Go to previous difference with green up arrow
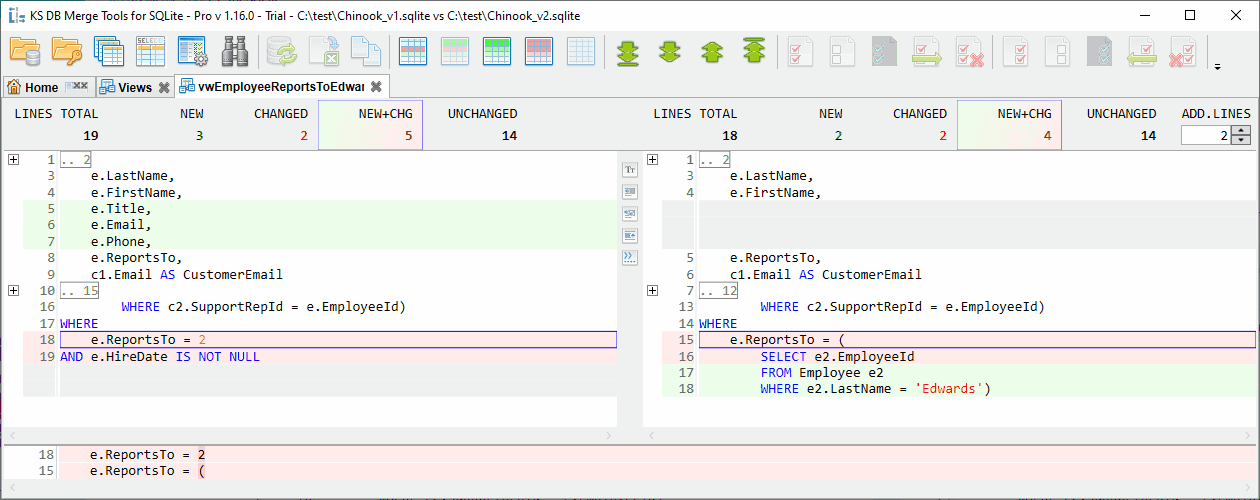Viewport: 1260px width, 500px height. 711,51
